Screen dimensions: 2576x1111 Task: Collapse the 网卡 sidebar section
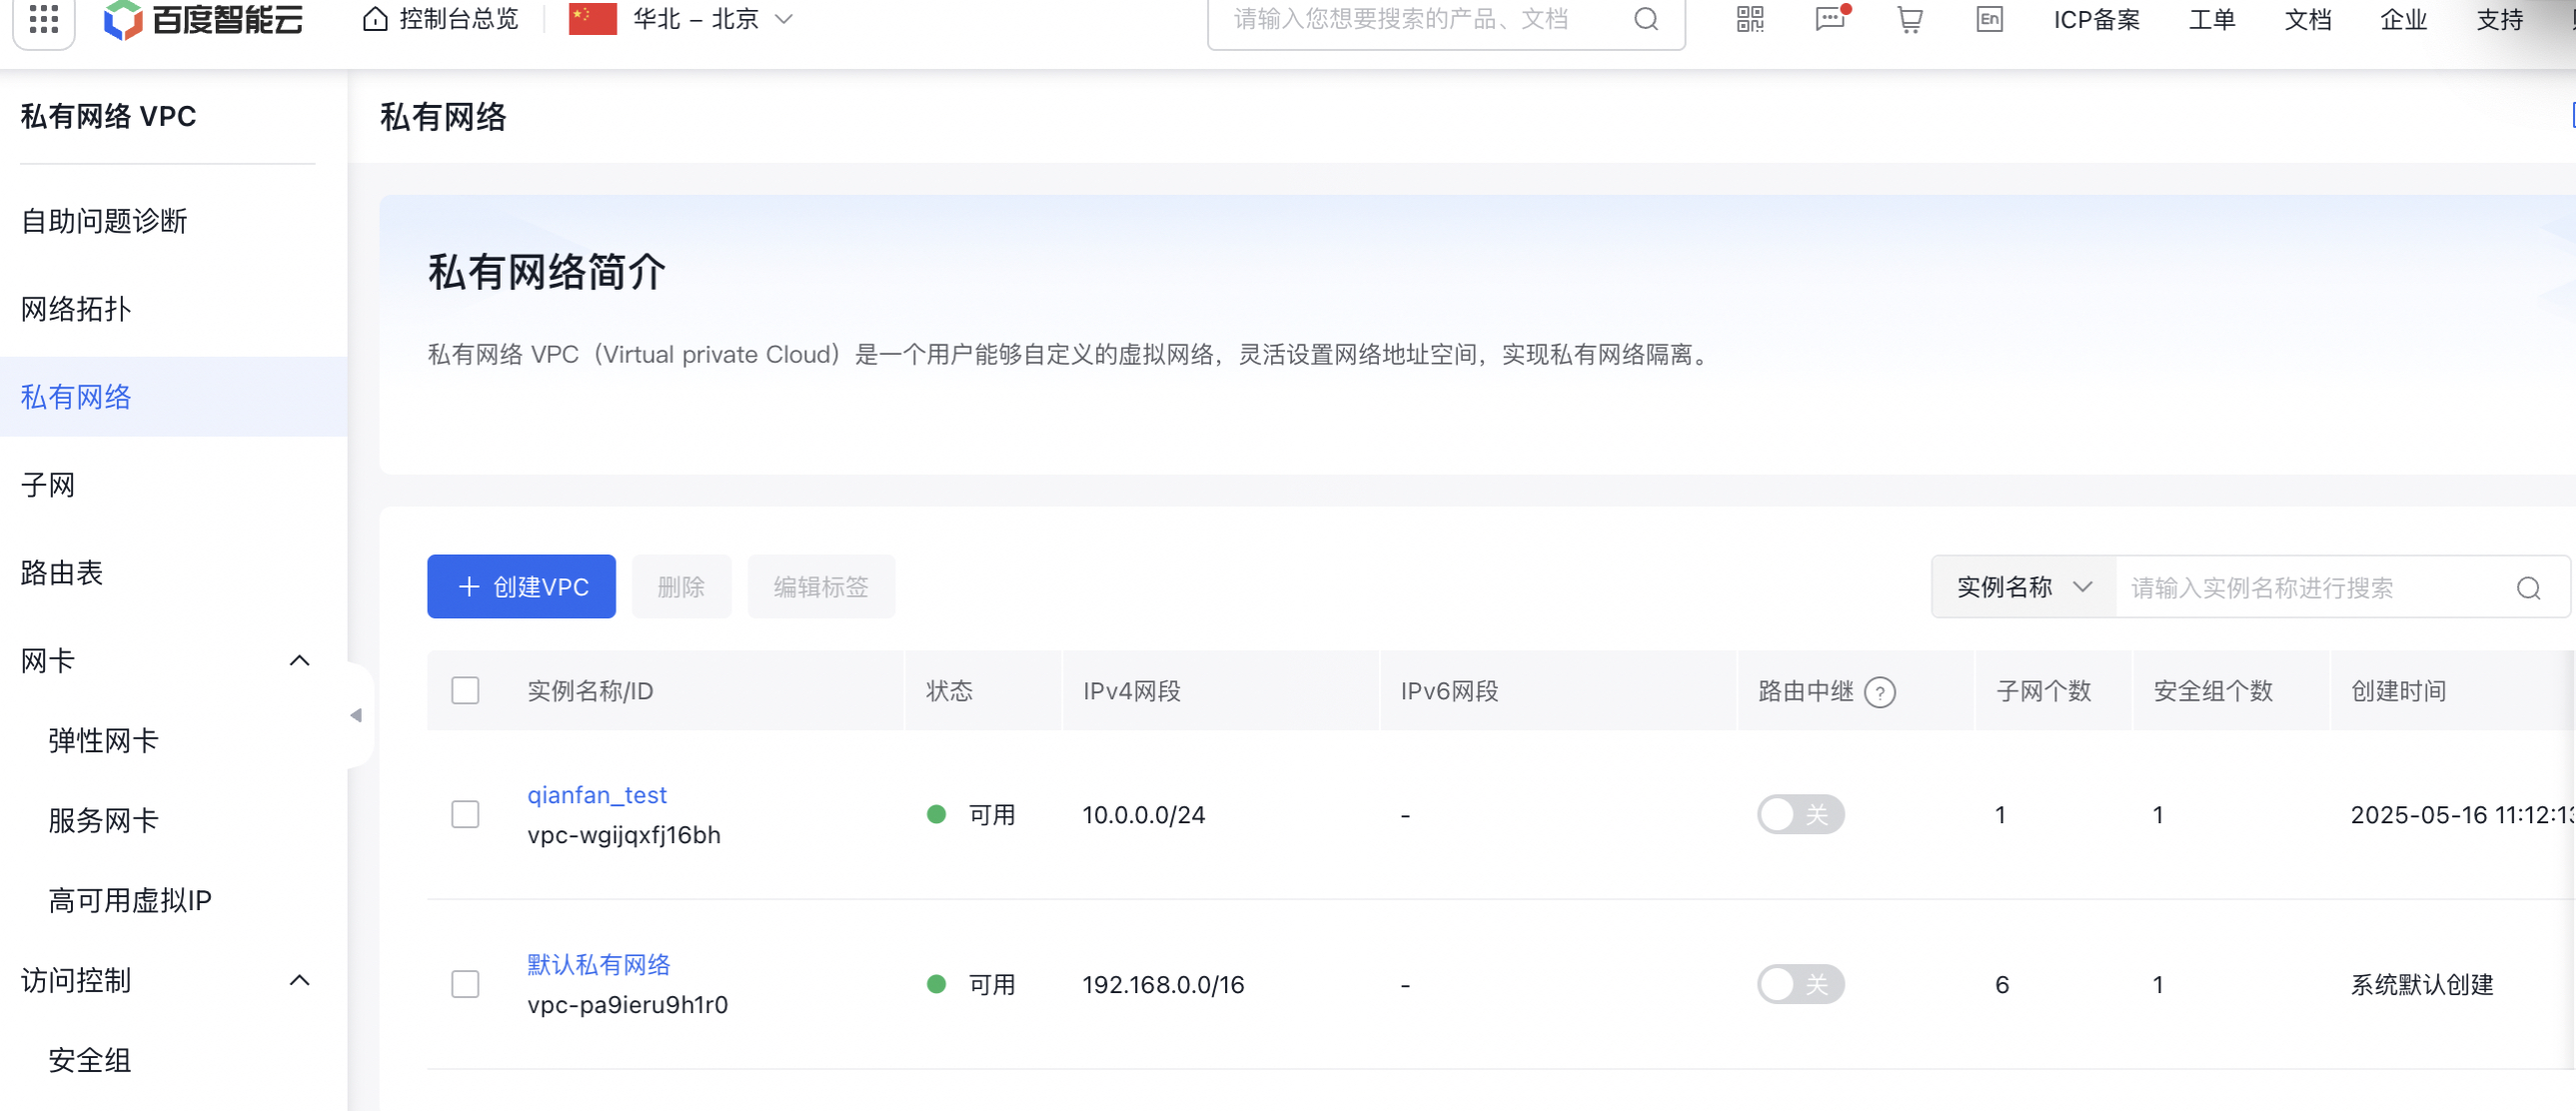299,661
